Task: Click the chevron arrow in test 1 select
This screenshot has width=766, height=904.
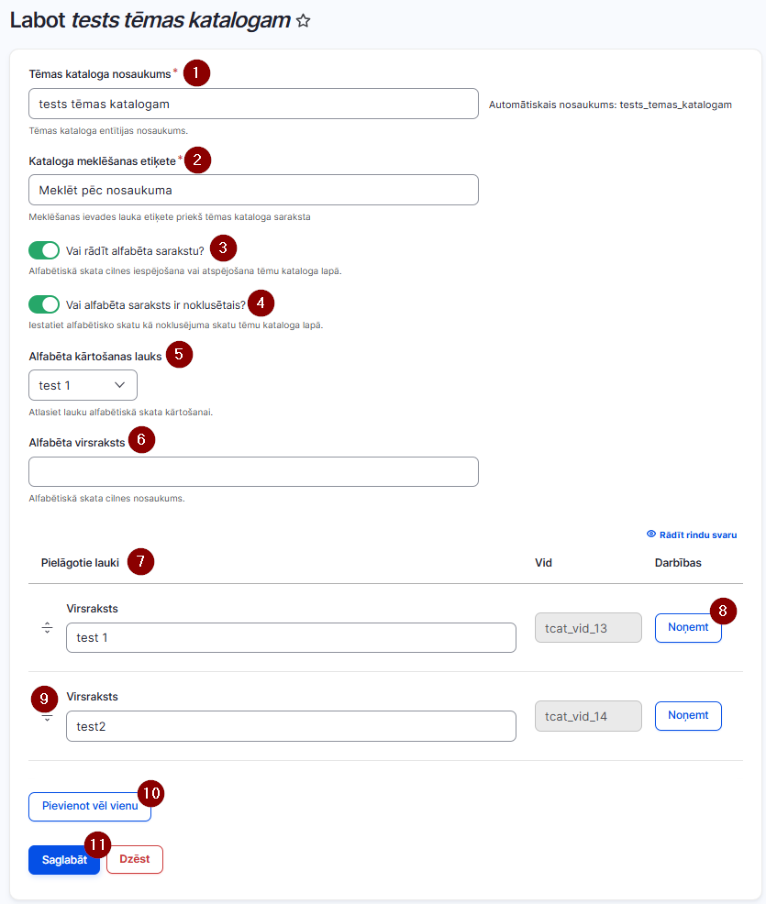Action: pos(119,385)
